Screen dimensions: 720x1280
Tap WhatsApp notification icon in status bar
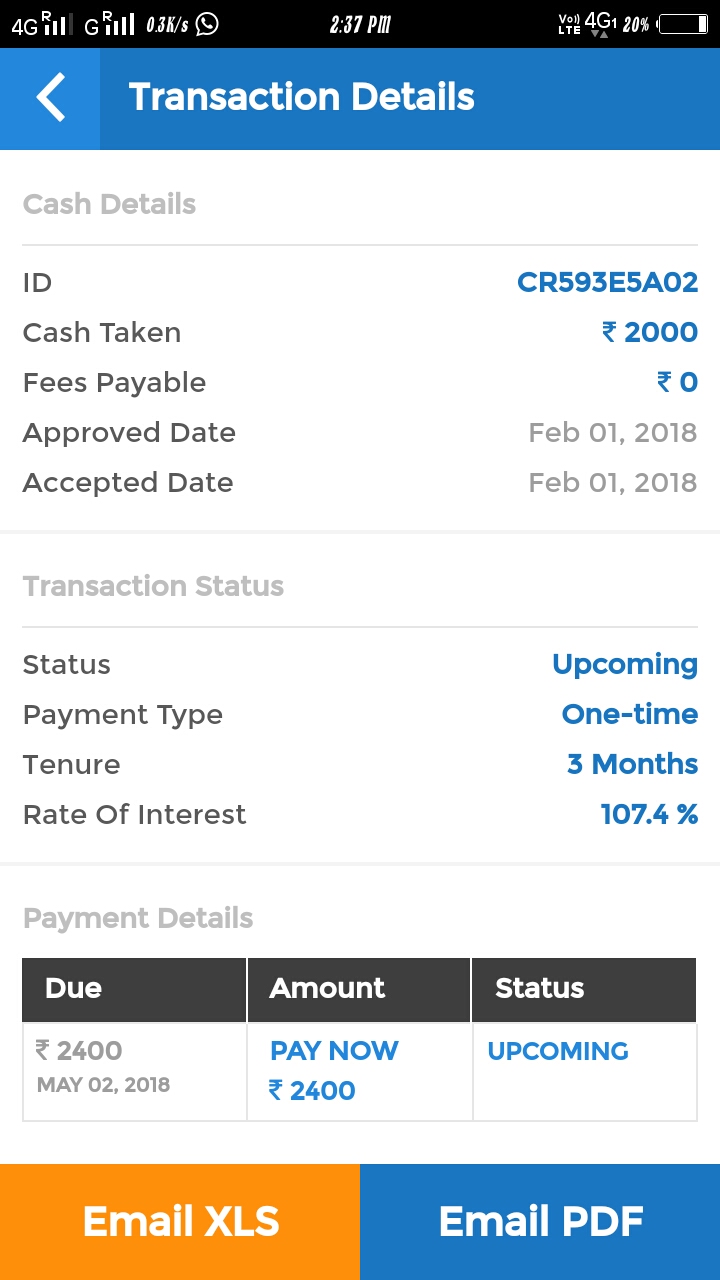[x=207, y=24]
